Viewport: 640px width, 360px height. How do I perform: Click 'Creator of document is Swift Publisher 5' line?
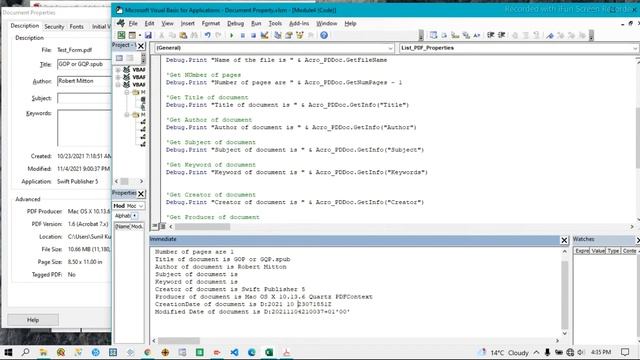230,289
